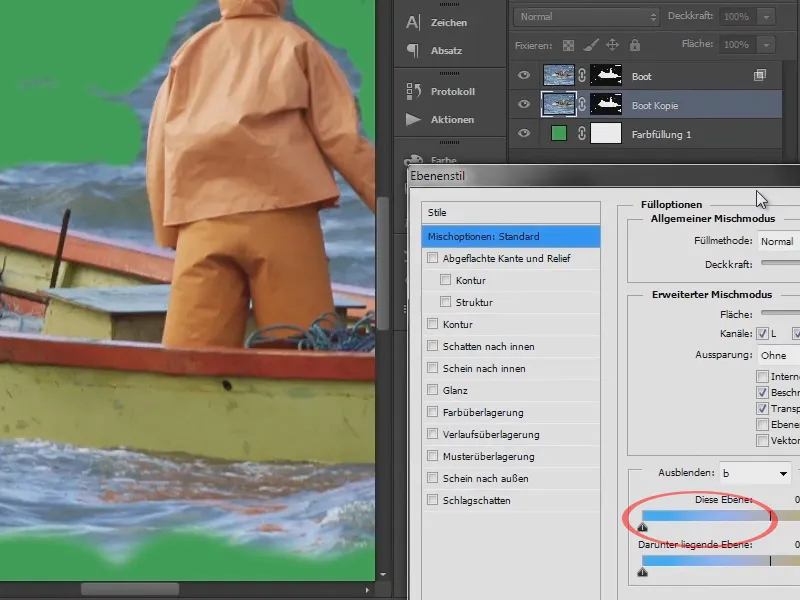This screenshot has height=600, width=800.
Task: Open the Farbe panel icon
Action: (x=414, y=160)
